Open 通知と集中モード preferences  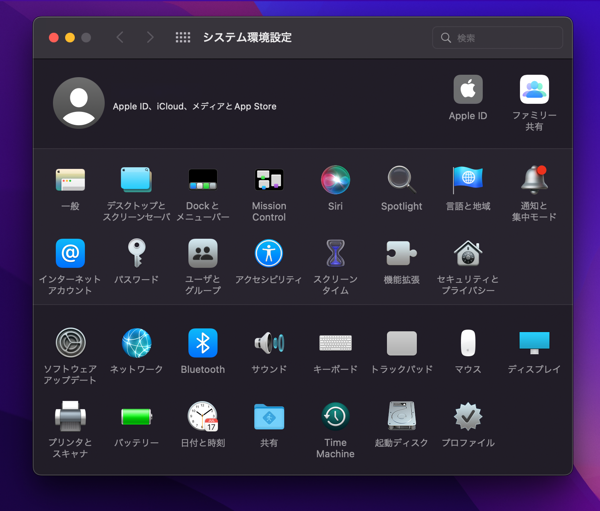pos(534,180)
